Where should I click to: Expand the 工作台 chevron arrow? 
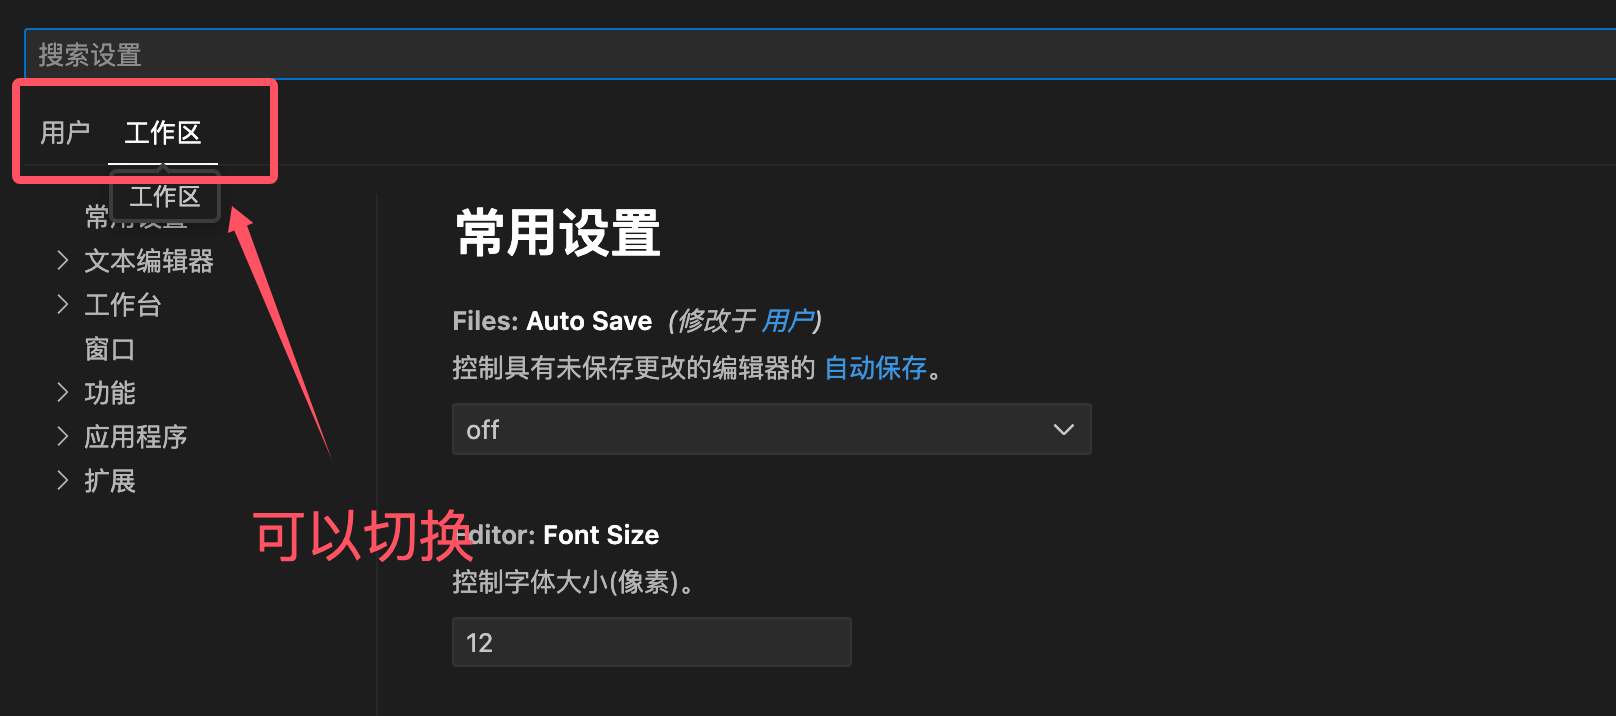click(x=63, y=304)
